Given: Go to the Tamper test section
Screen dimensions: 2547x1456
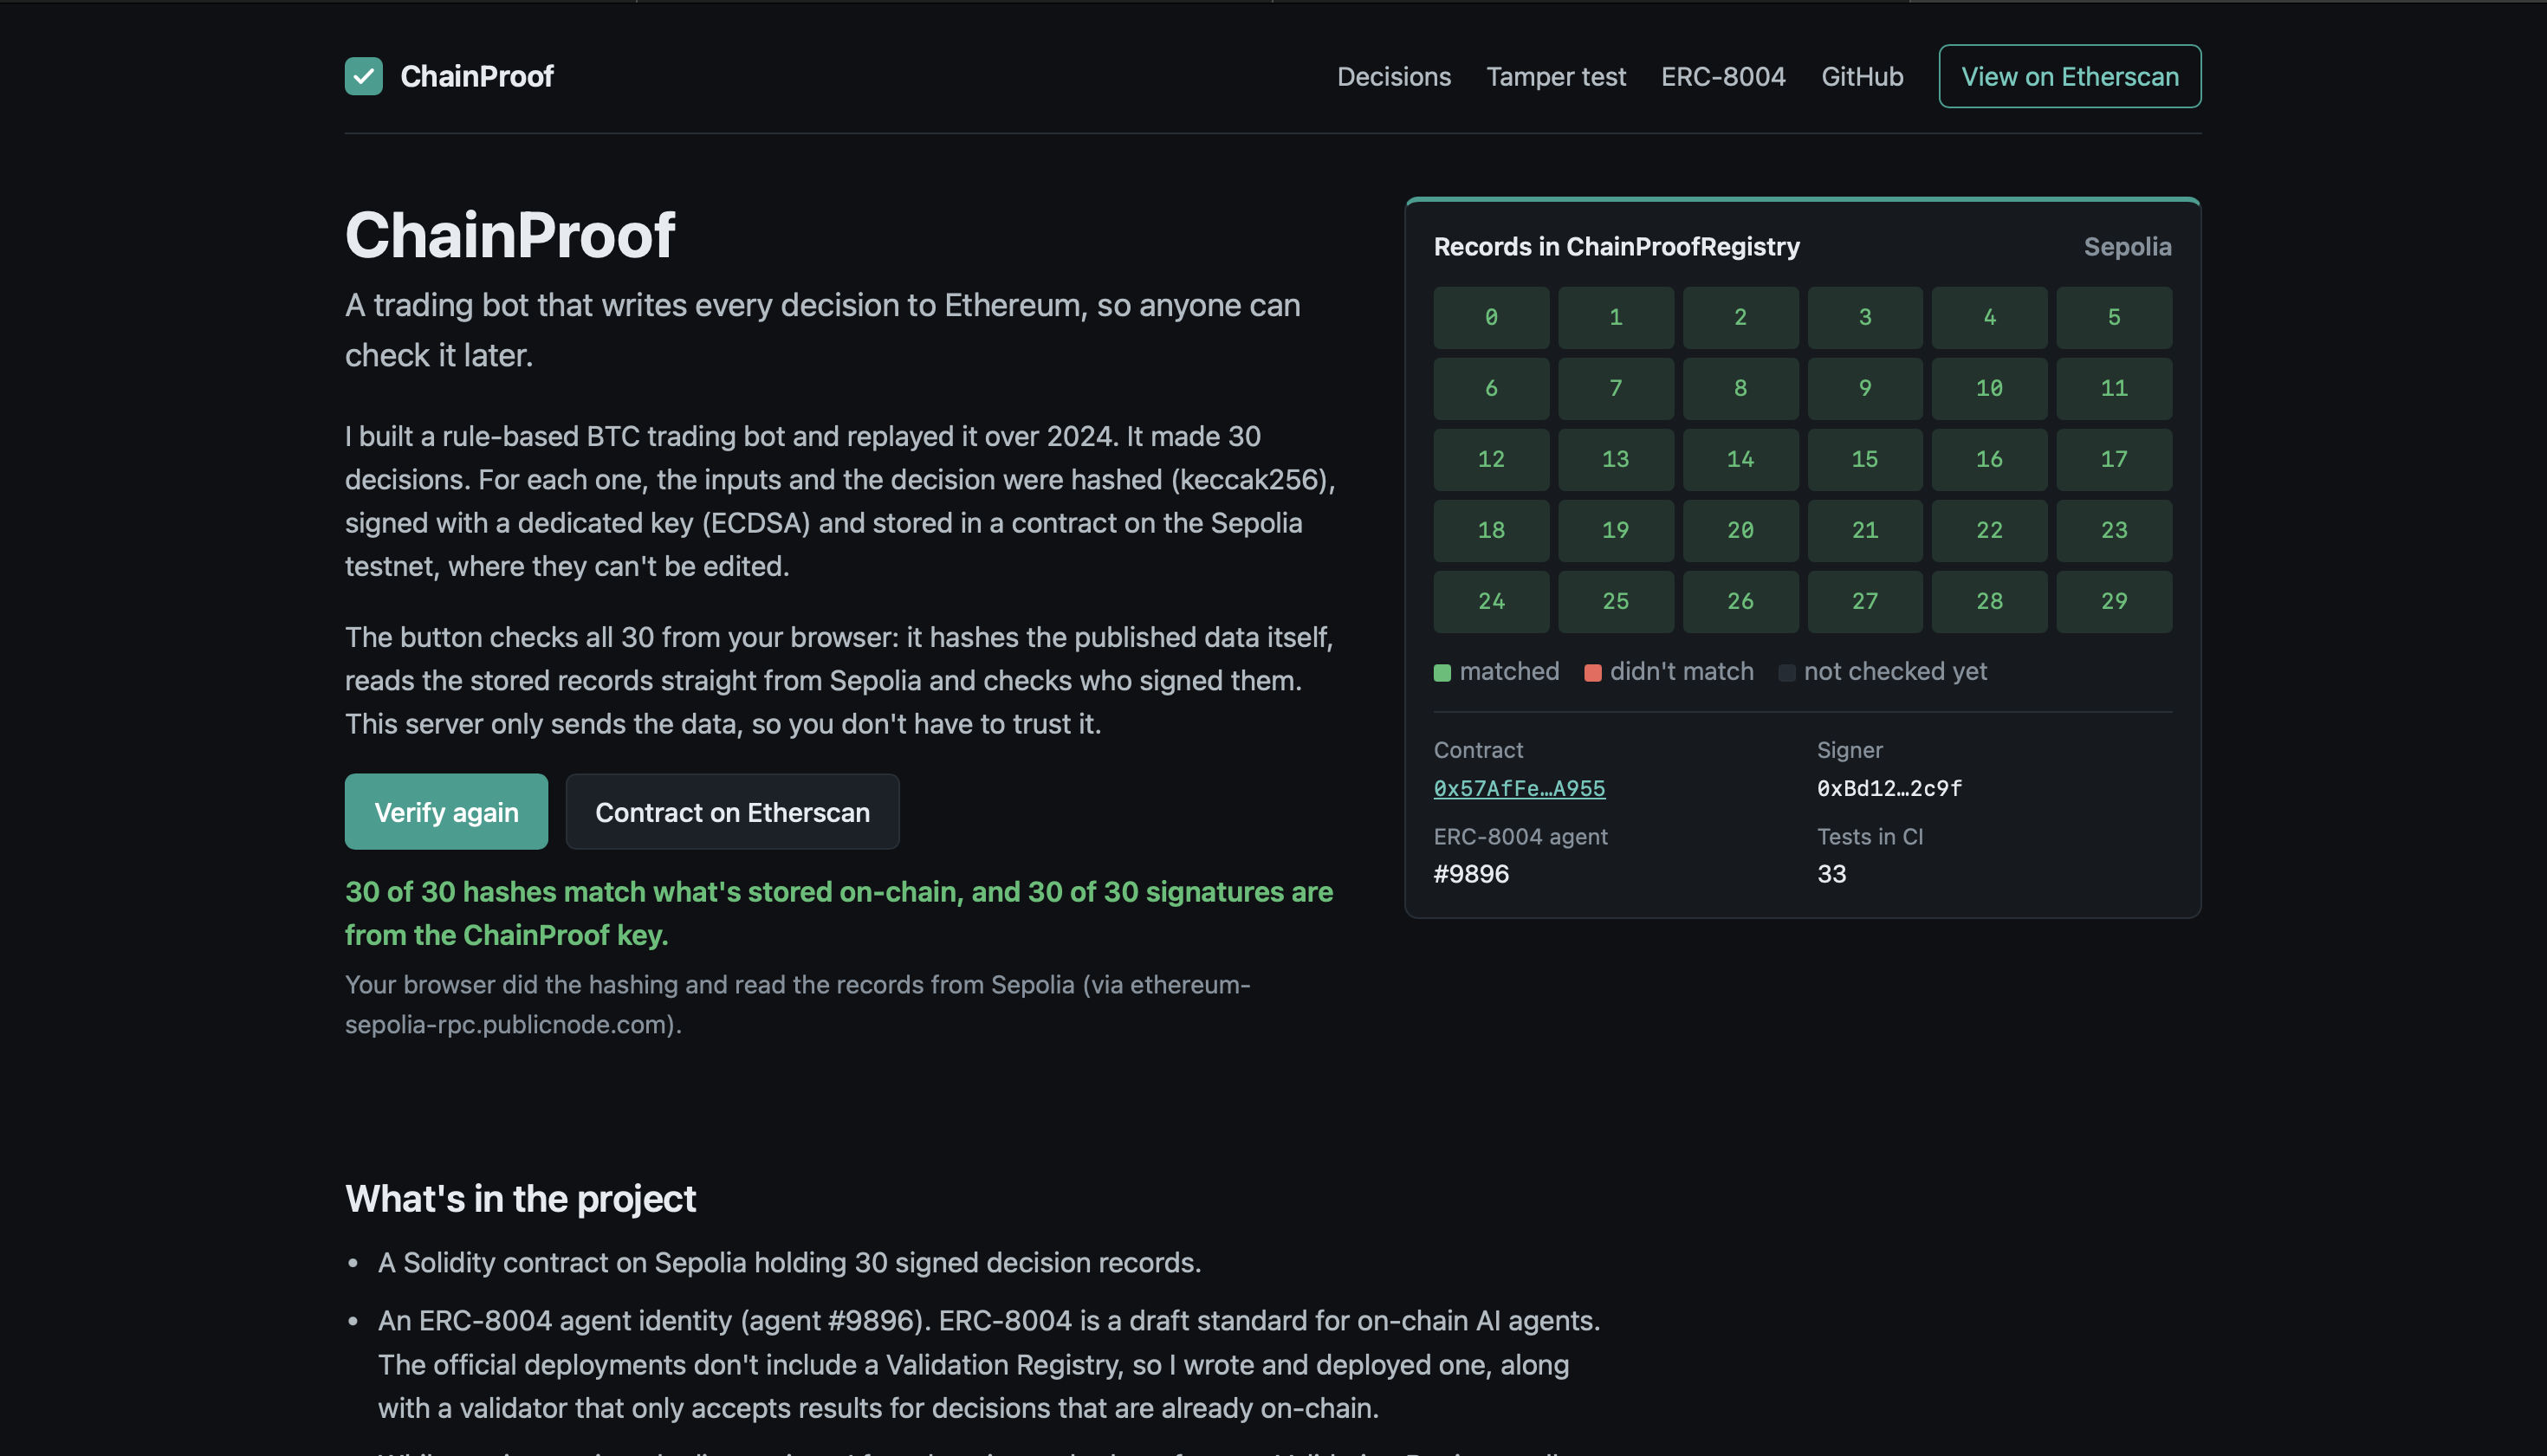Looking at the screenshot, I should (1555, 76).
